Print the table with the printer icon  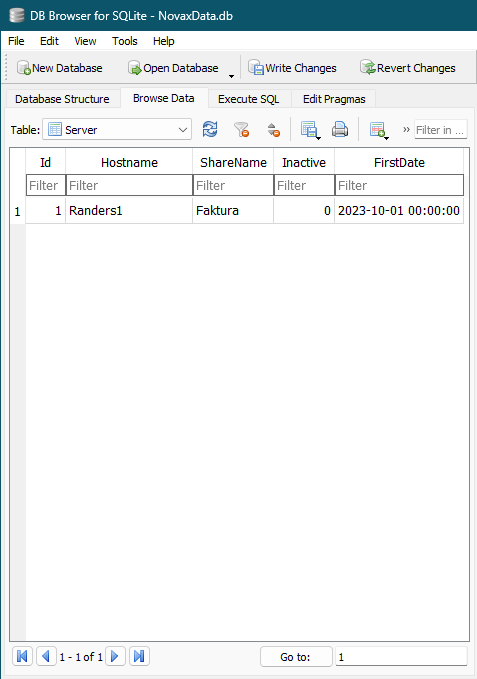click(x=340, y=129)
